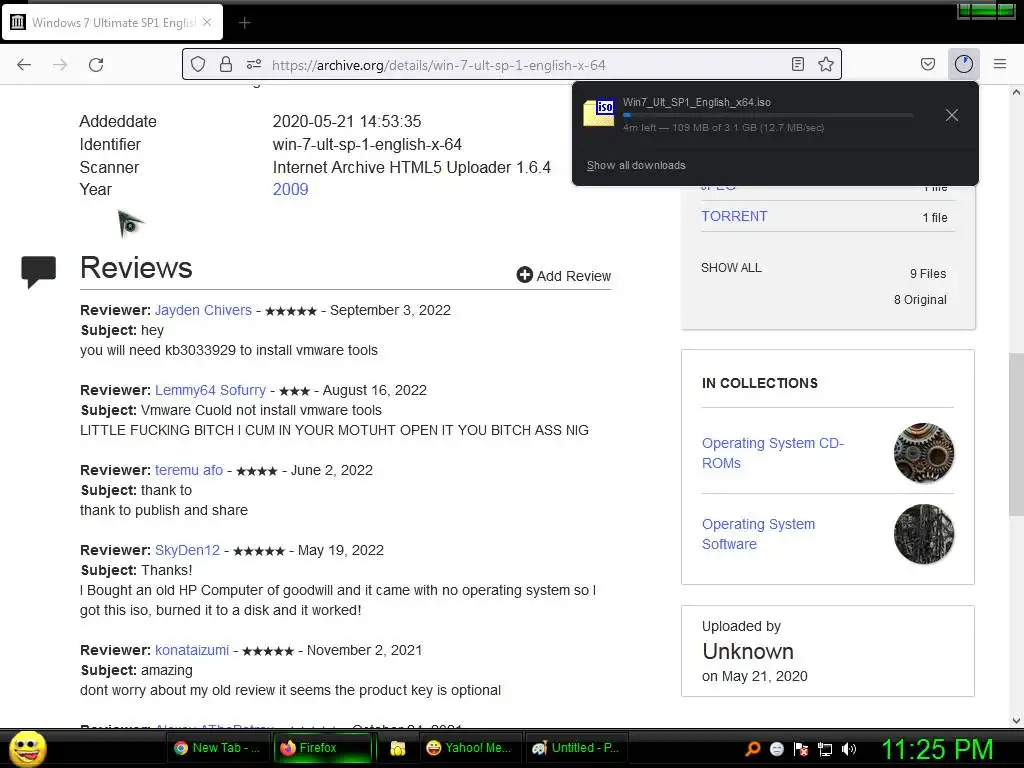Click the download progress bar
The height and width of the screenshot is (768, 1024).
[767, 115]
